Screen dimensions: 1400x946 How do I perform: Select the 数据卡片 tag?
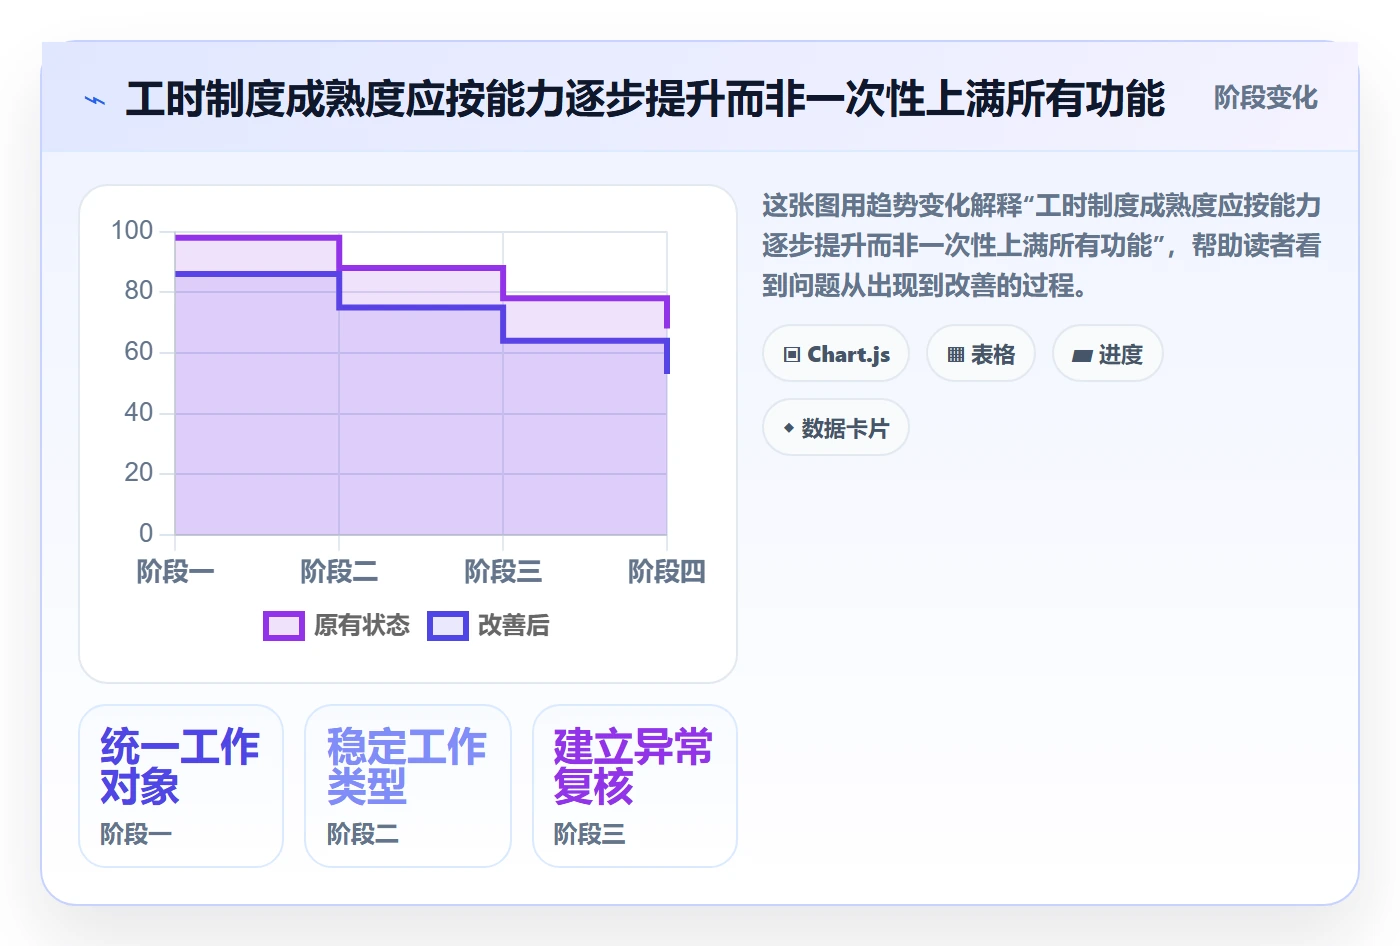(x=836, y=428)
